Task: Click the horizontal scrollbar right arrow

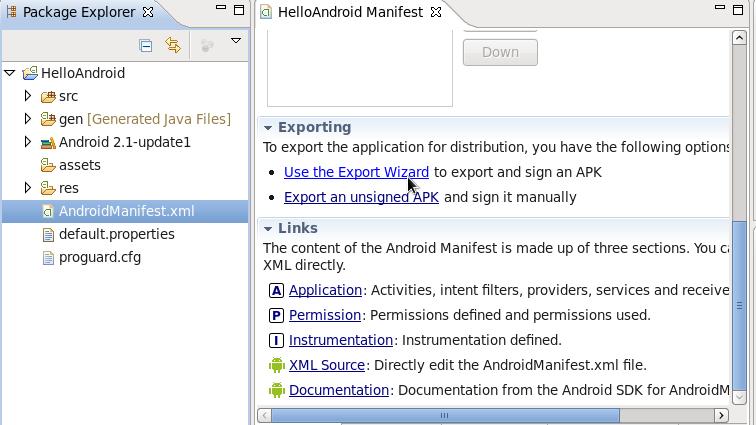Action: [721, 415]
